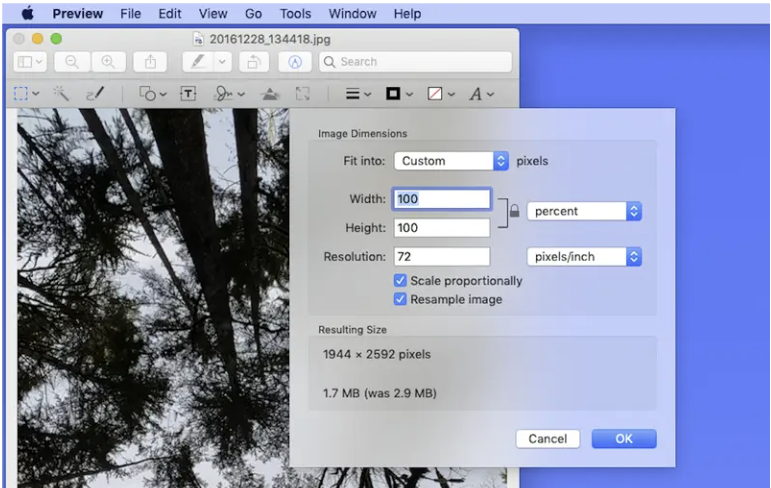The image size is (771, 488).
Task: Click the Share toolbar icon
Action: point(150,62)
